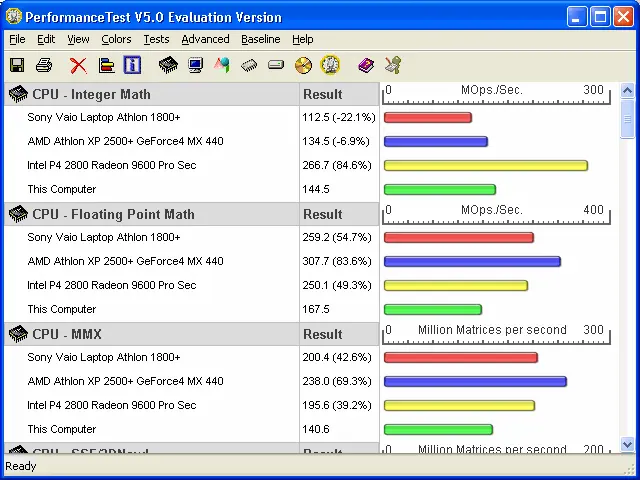Select Intel P4 2800 row under CPU - MMX
The image size is (640, 480).
click(192, 405)
